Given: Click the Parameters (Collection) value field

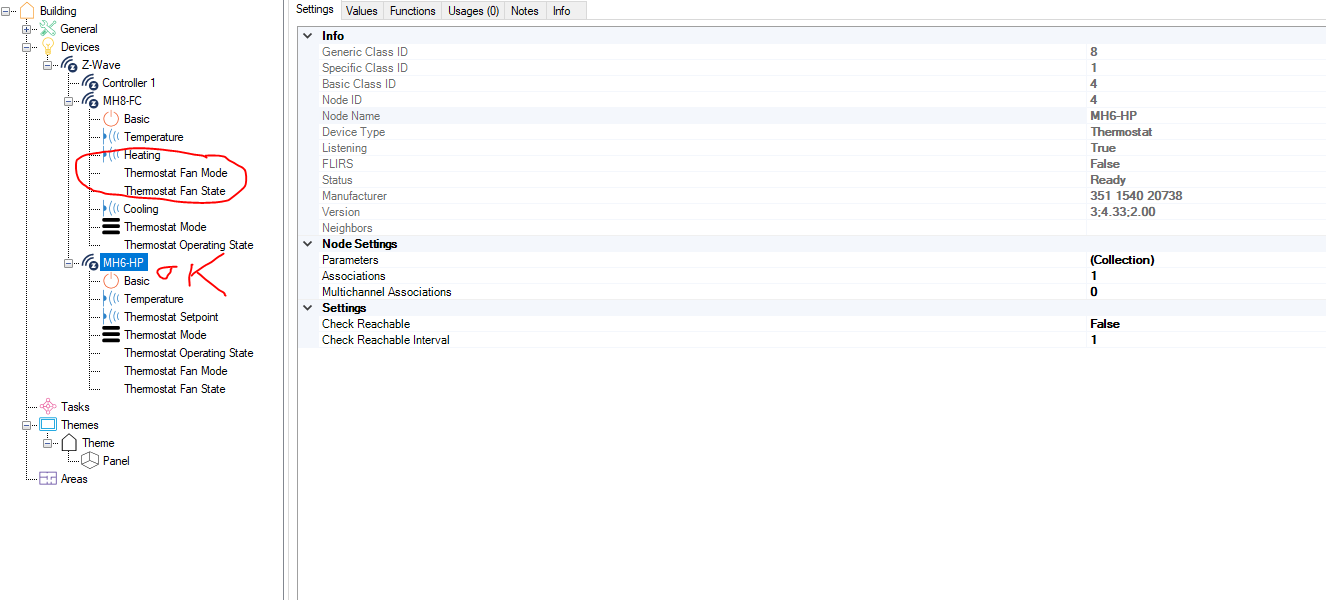Looking at the screenshot, I should pyautogui.click(x=1121, y=260).
